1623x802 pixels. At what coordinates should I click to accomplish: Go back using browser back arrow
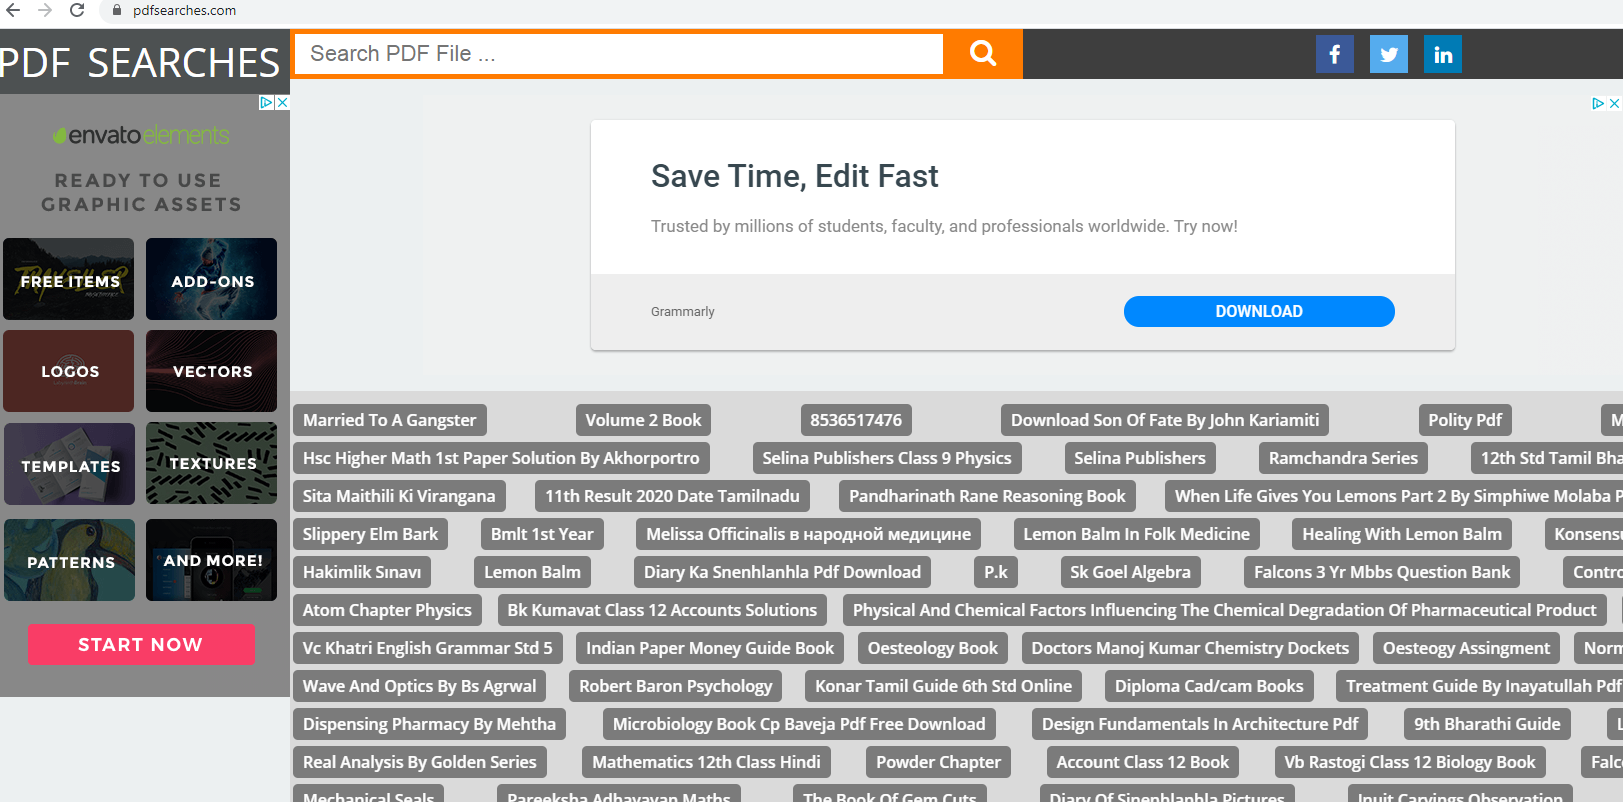point(13,10)
